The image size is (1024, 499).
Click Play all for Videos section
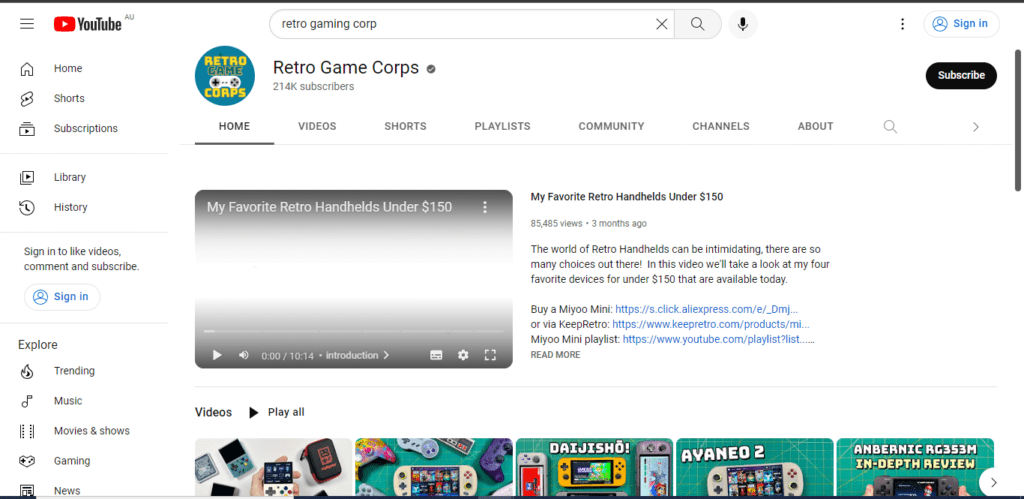click(x=276, y=412)
